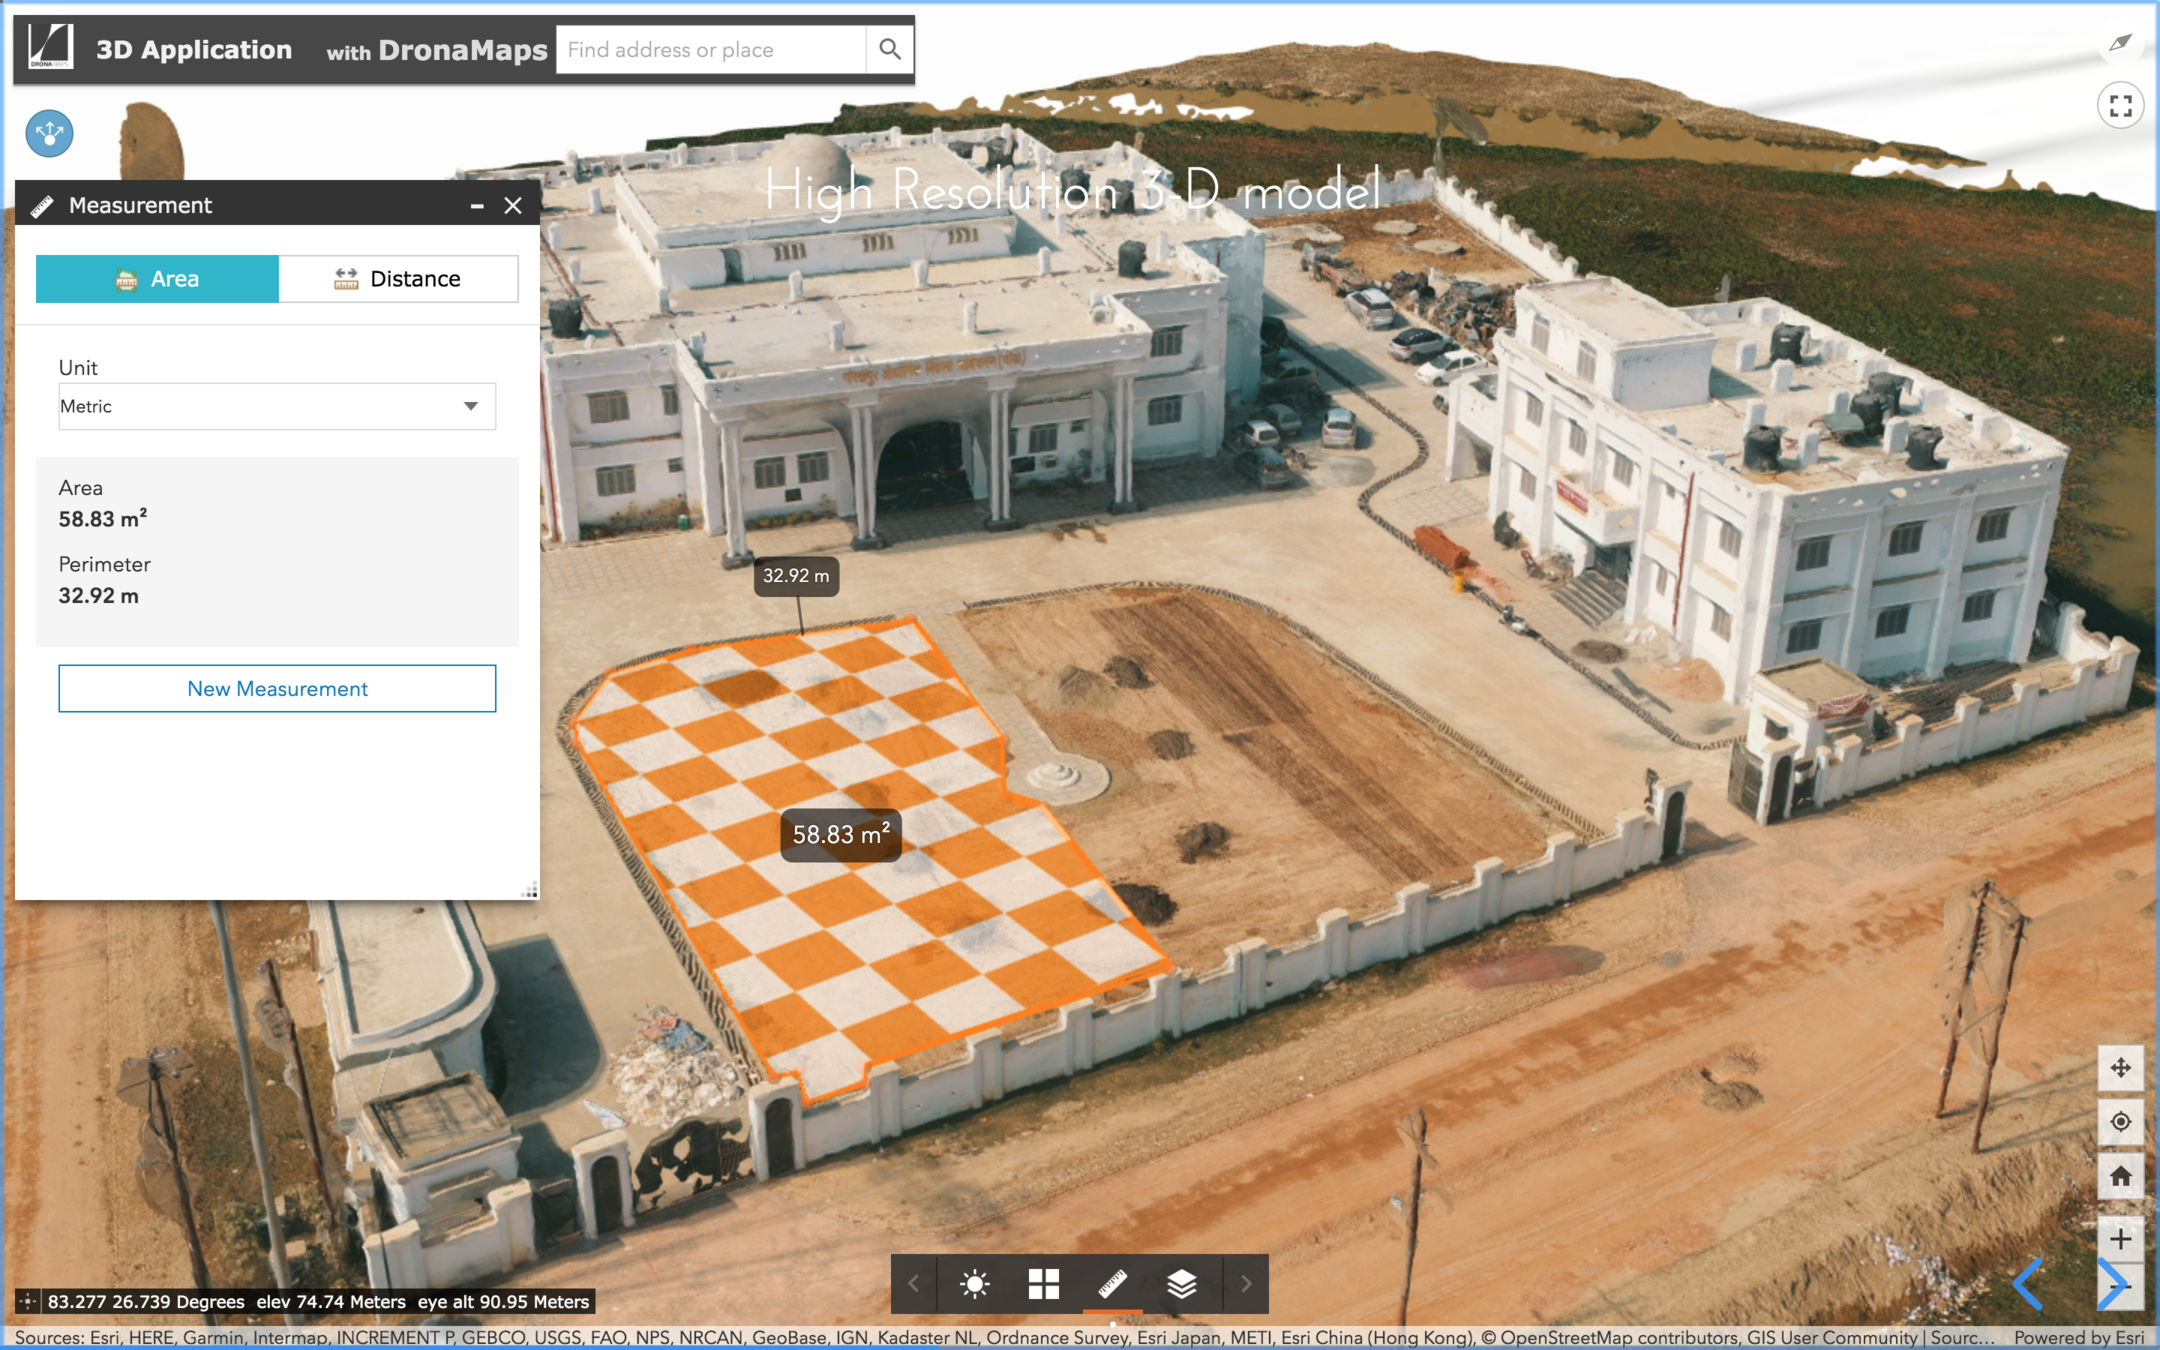Toggle the measurement ruler tool
2160x1350 pixels.
tap(1113, 1283)
